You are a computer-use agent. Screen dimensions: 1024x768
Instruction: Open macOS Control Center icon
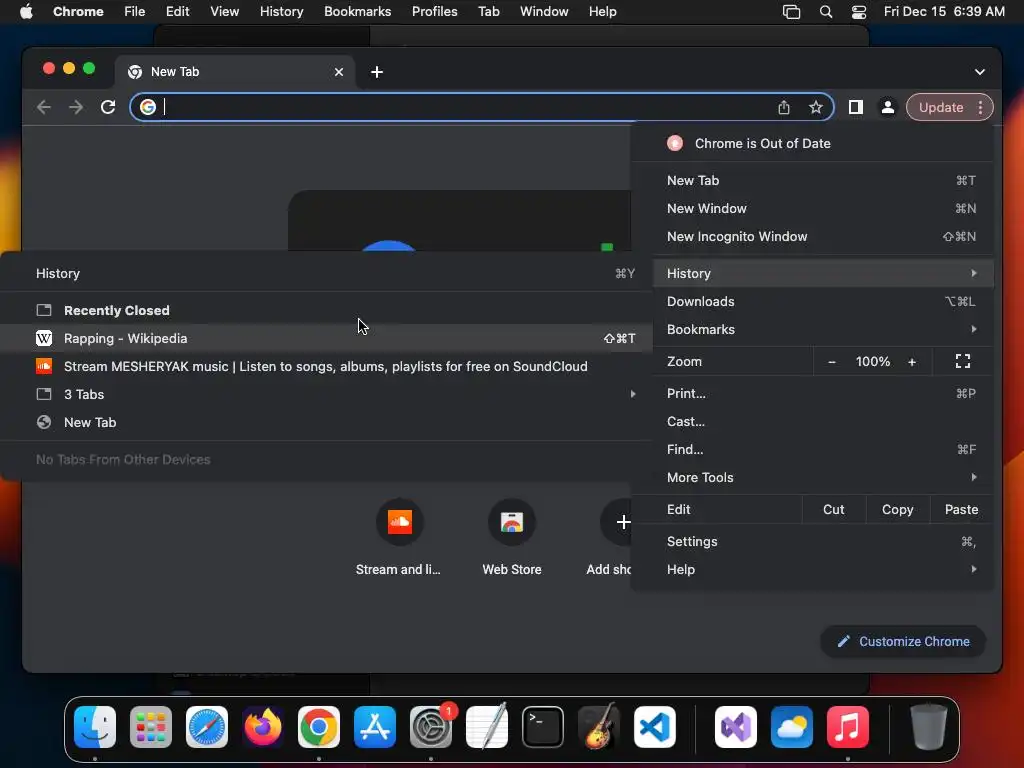(x=859, y=12)
